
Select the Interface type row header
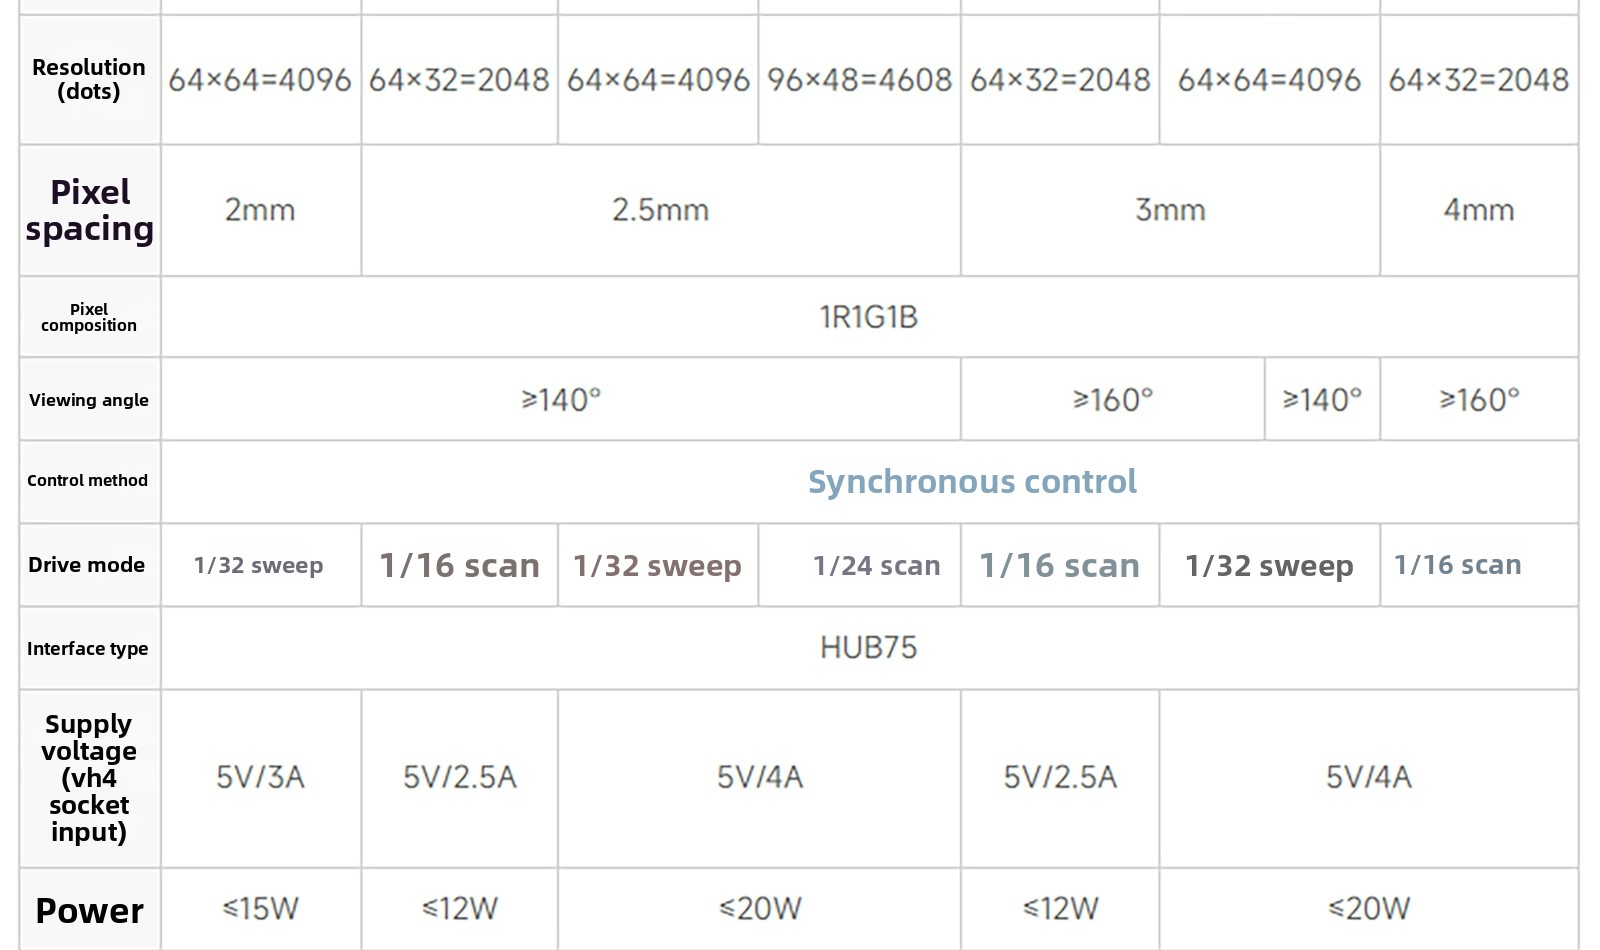click(88, 649)
